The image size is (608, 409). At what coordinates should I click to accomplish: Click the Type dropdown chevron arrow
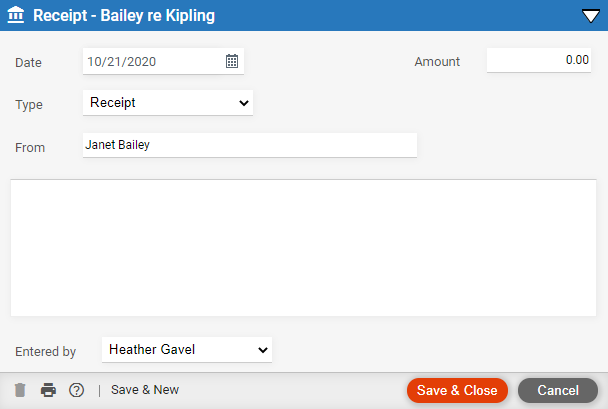pos(244,103)
